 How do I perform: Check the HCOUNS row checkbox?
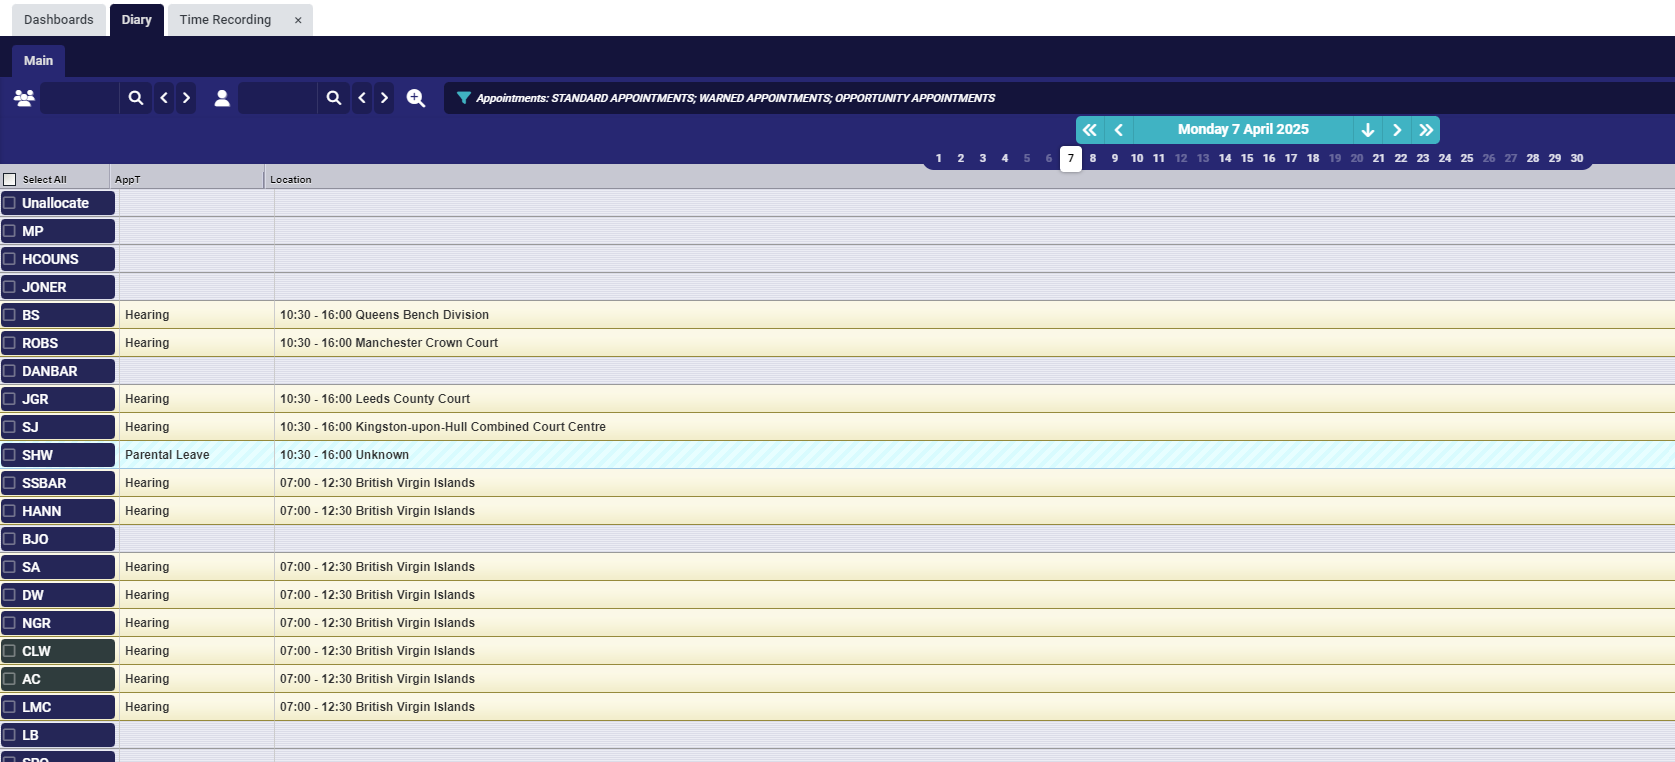10,259
